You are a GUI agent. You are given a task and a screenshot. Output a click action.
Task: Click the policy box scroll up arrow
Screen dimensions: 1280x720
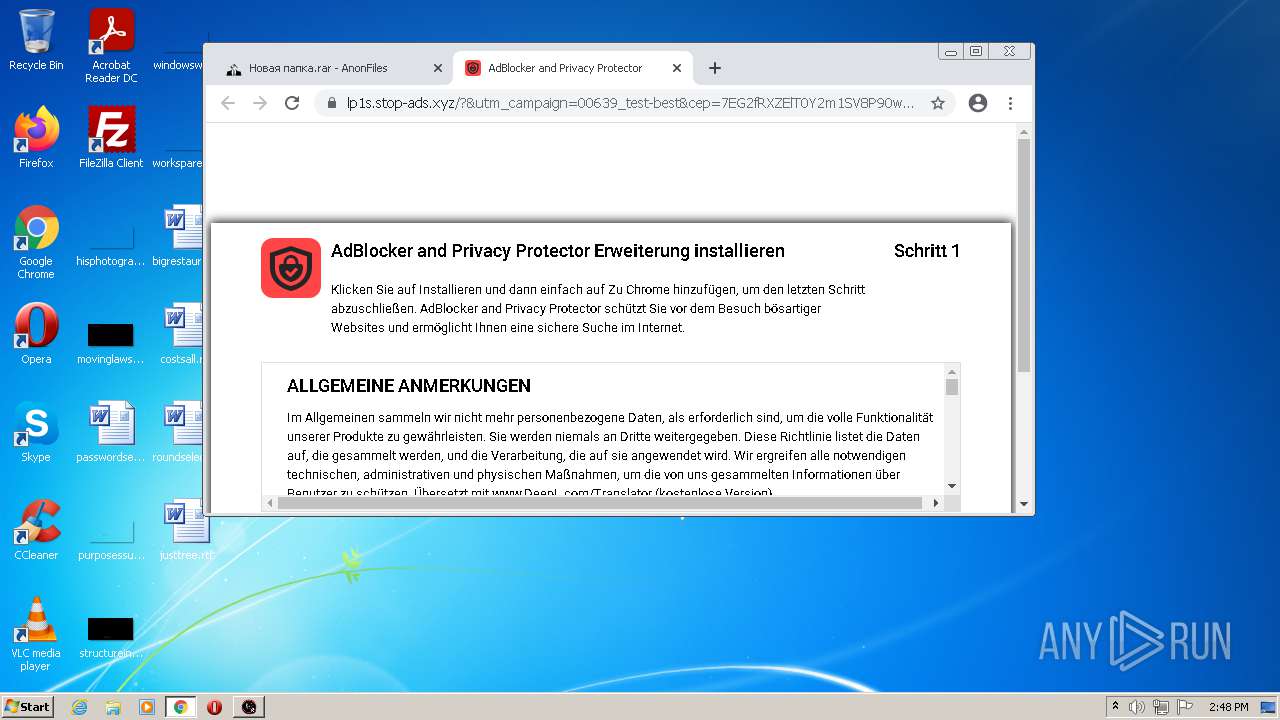pos(952,371)
